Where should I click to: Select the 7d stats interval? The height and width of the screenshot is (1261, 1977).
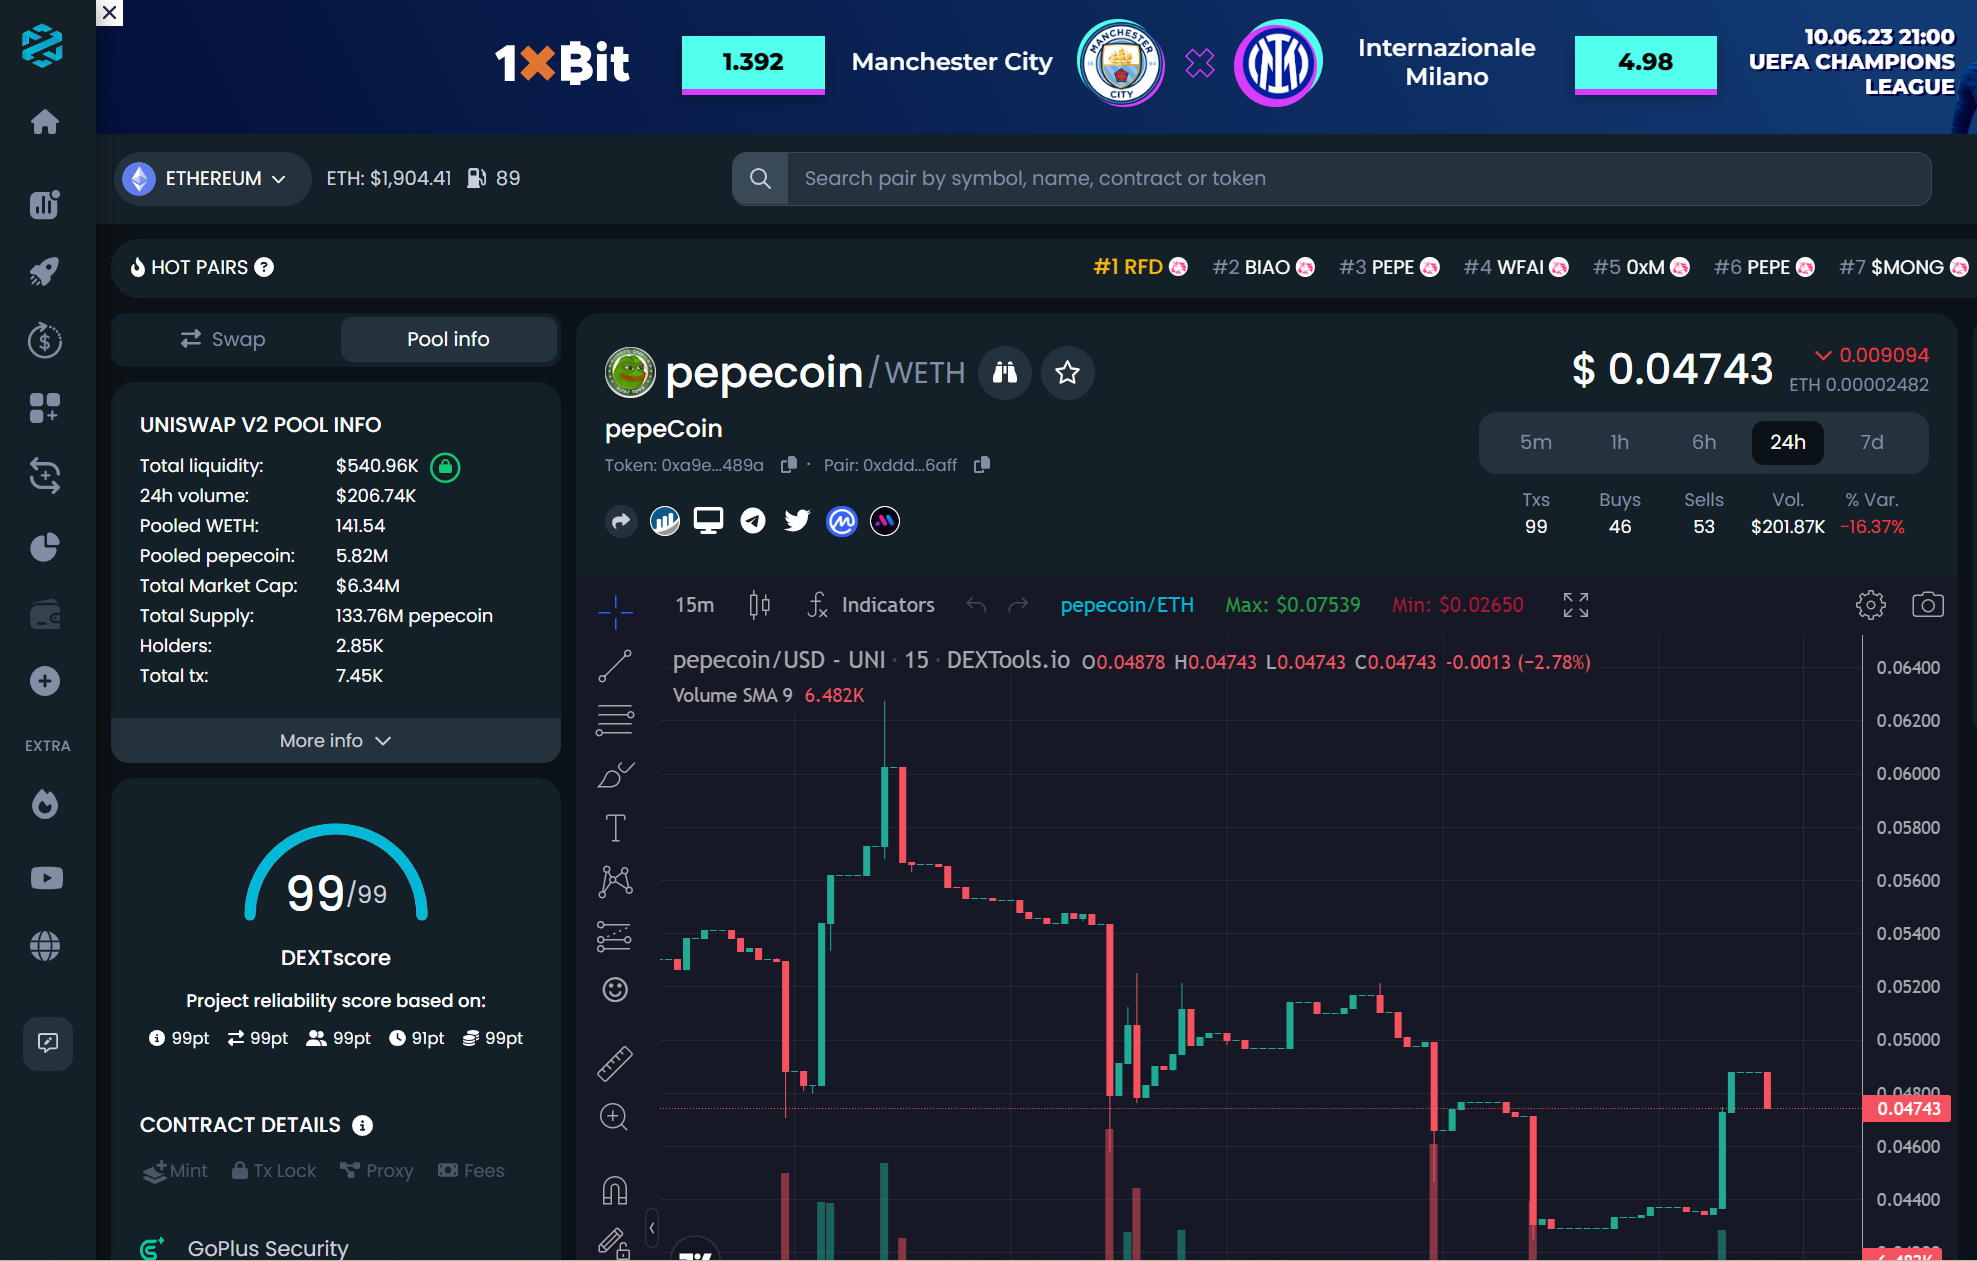tap(1872, 442)
